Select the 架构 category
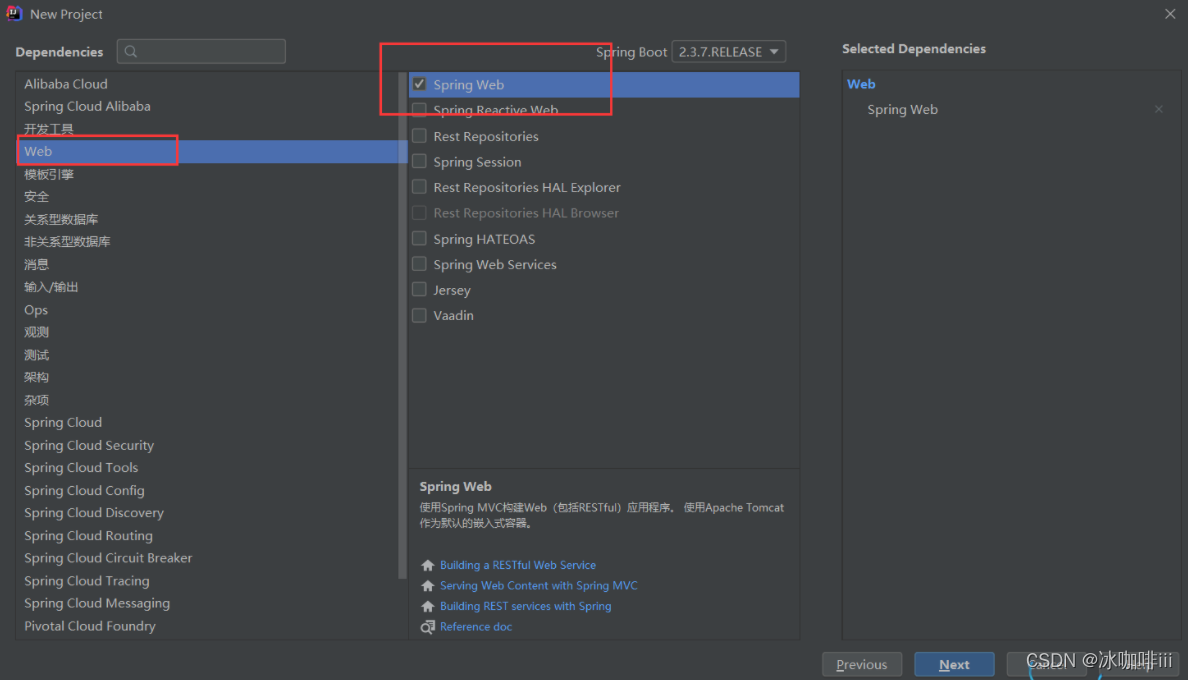 point(207,377)
